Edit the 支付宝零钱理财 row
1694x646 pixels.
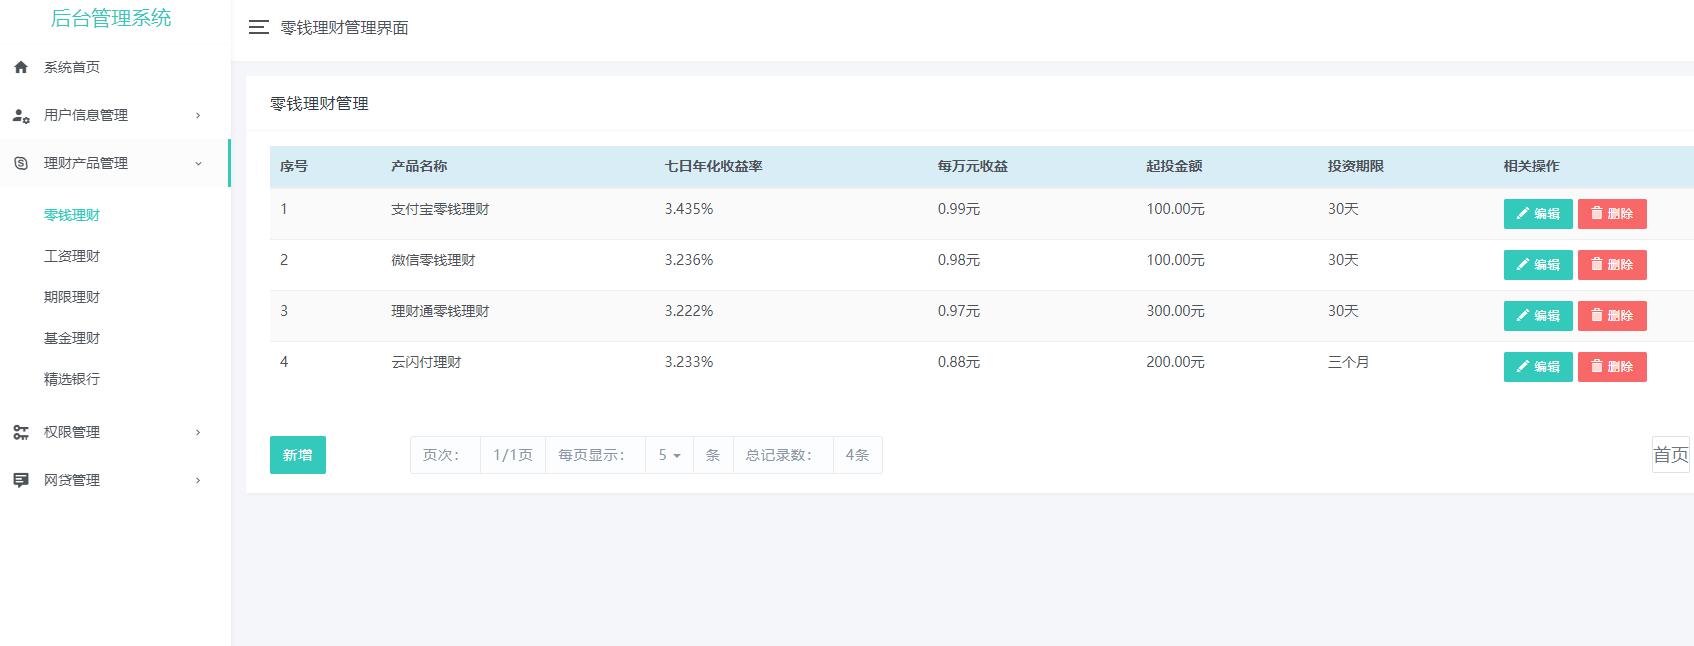click(x=1538, y=214)
